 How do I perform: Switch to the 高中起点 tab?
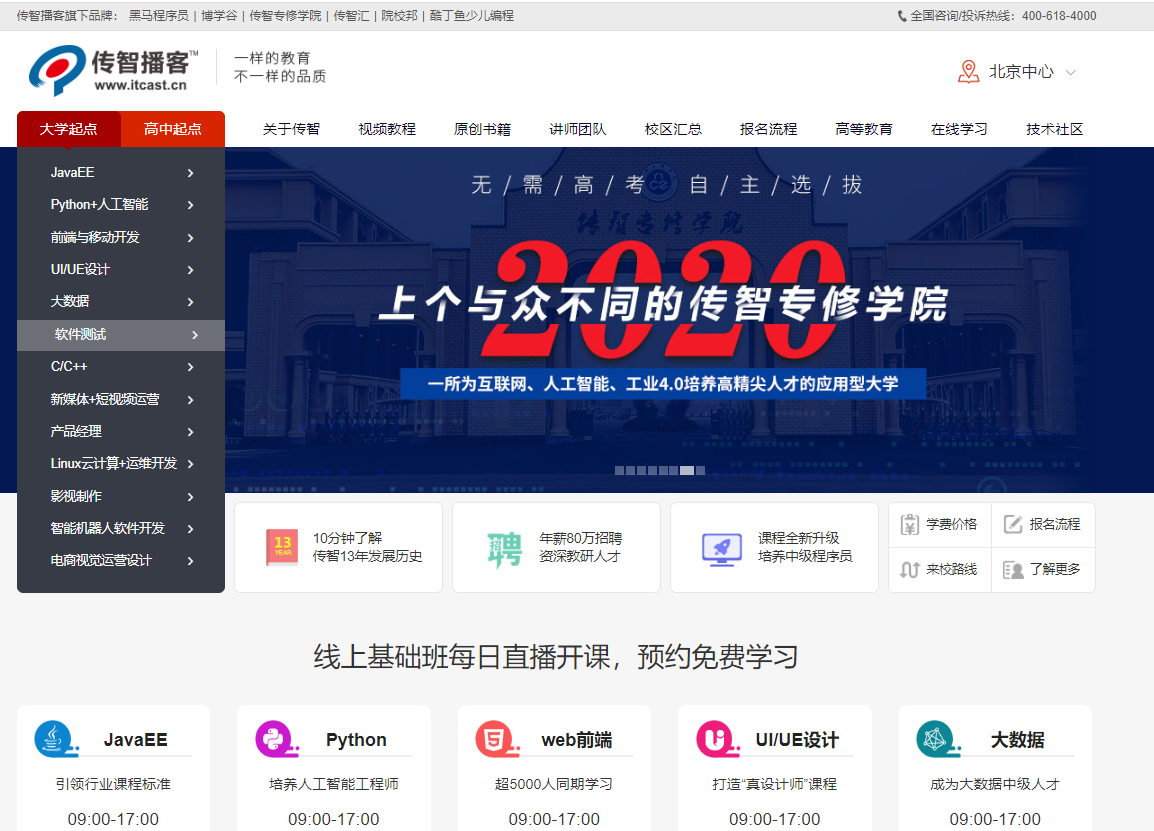pyautogui.click(x=173, y=130)
